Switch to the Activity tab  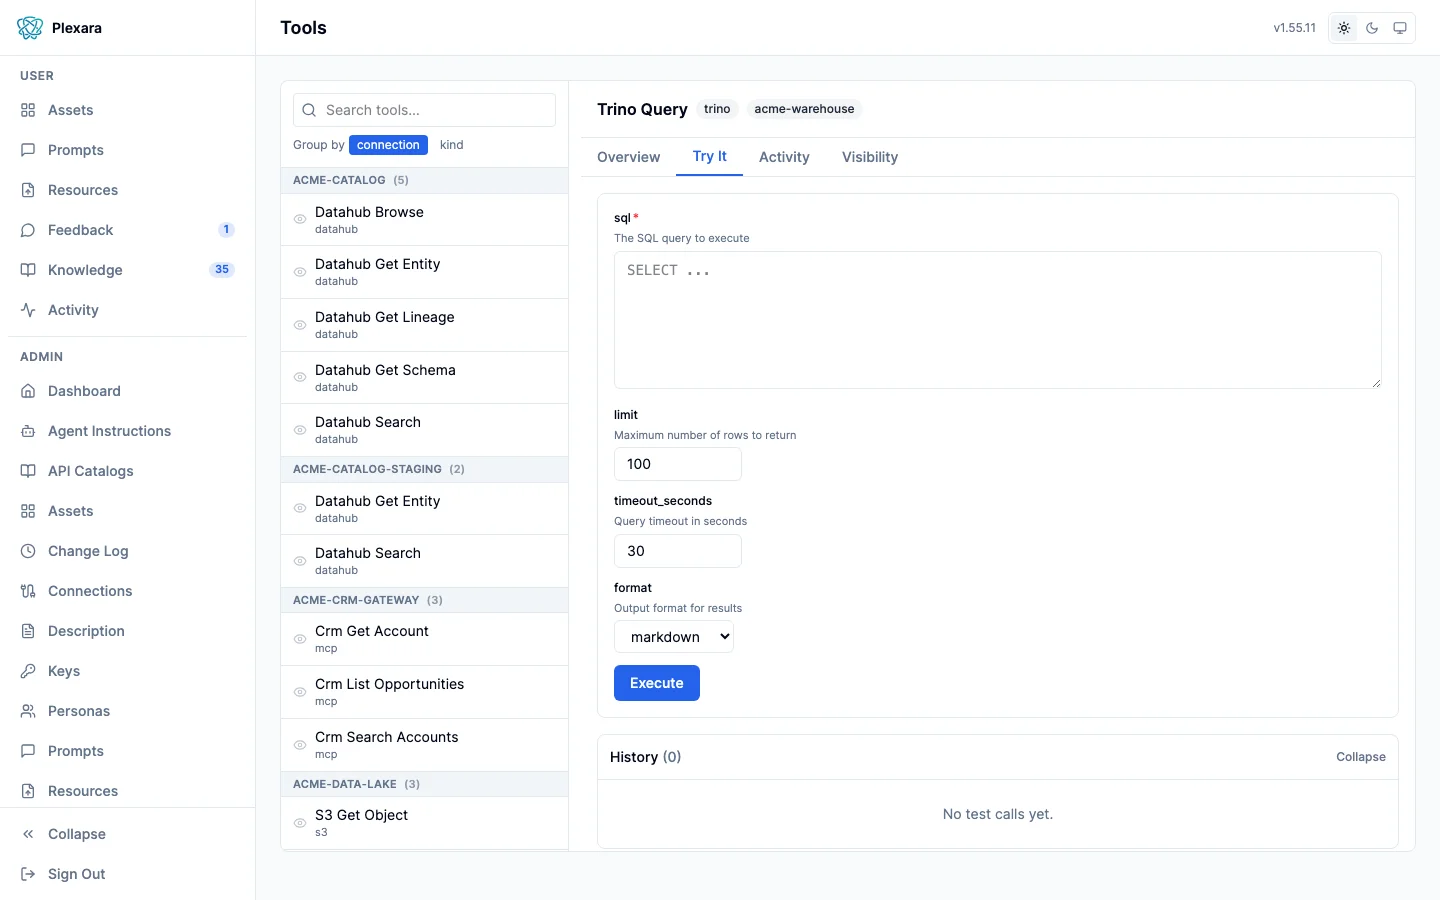click(784, 157)
